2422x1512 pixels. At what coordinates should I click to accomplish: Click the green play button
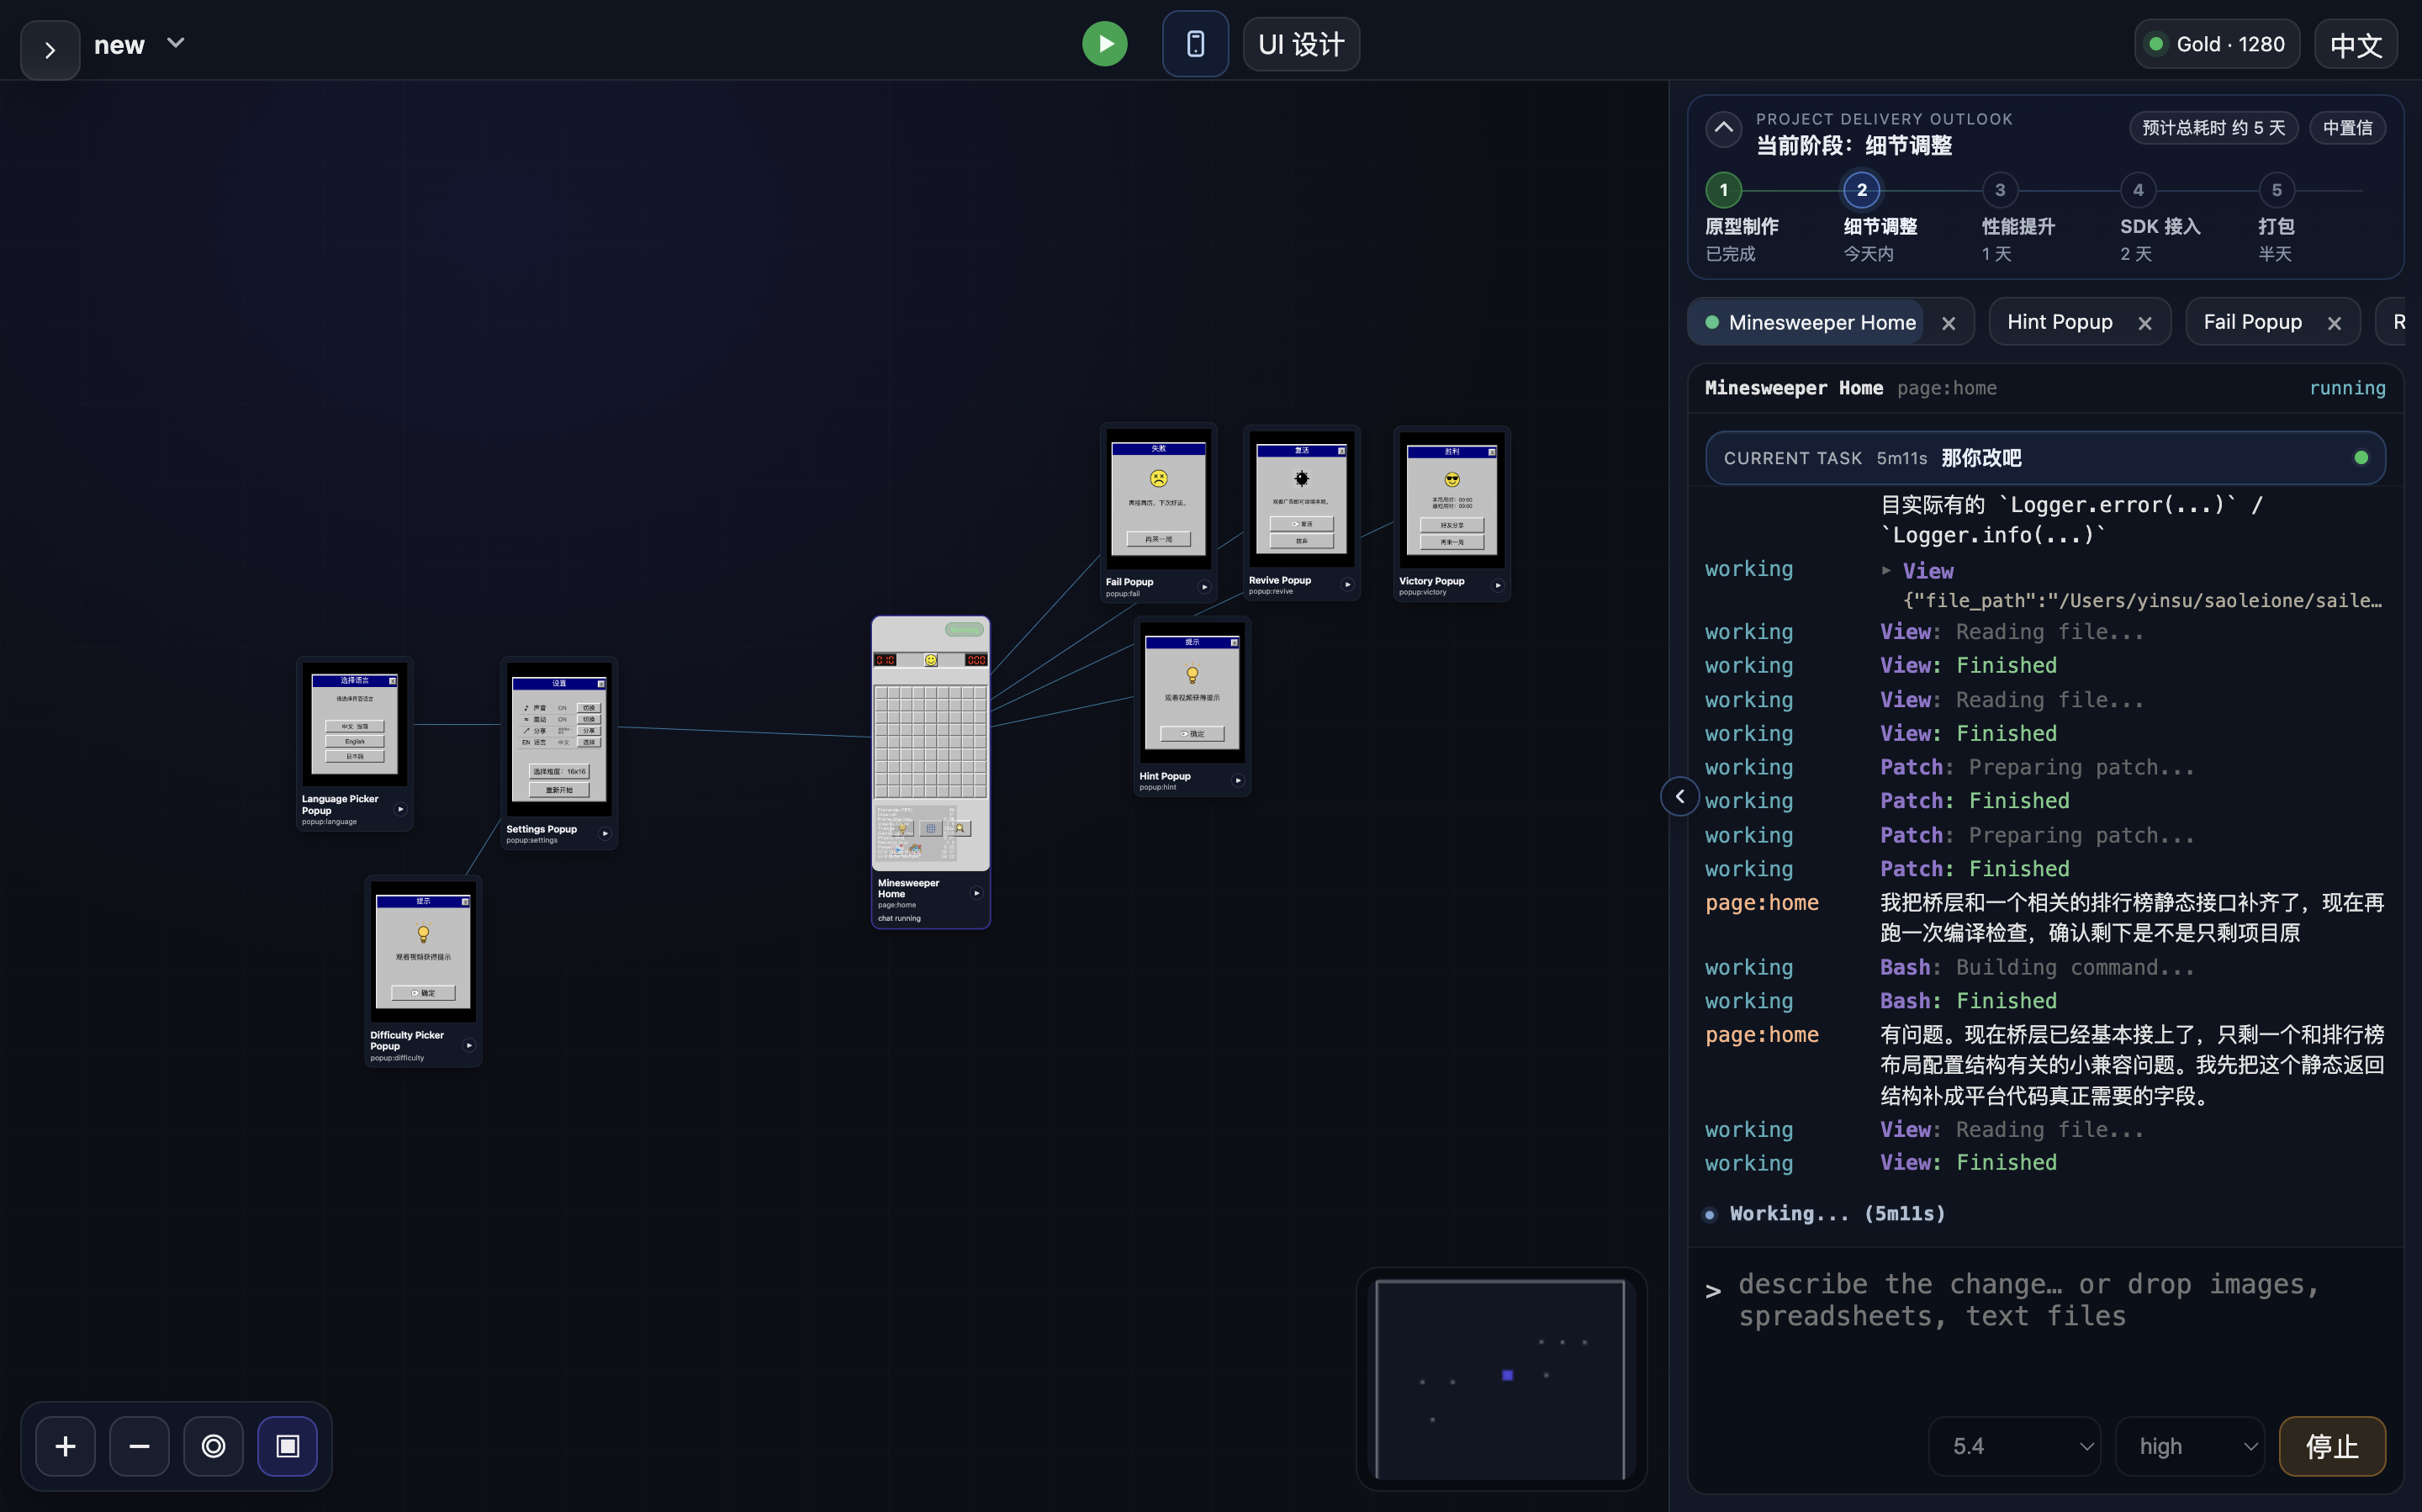point(1104,44)
